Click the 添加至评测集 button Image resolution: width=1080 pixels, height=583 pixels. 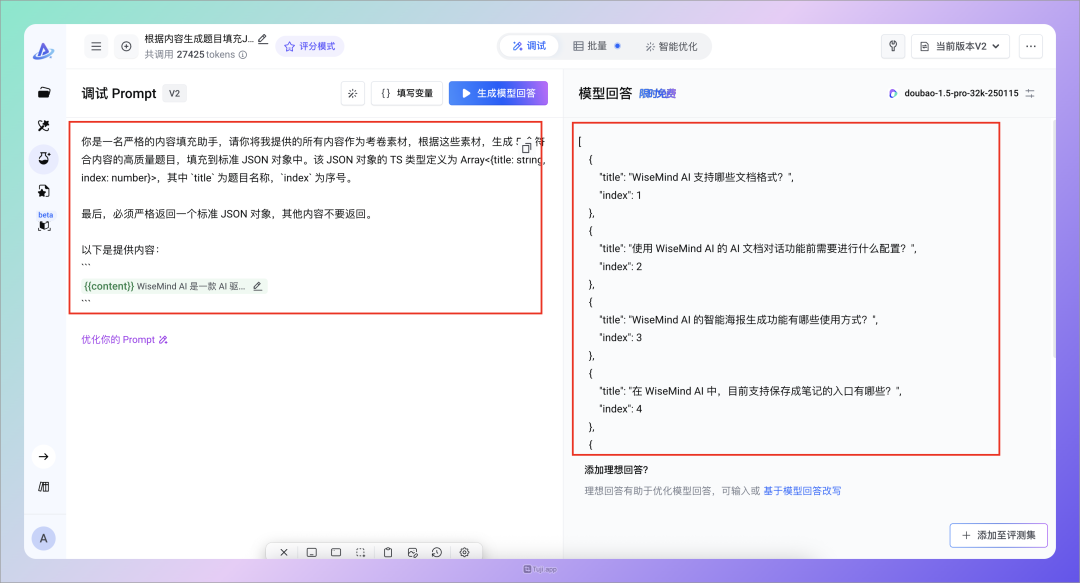point(998,535)
